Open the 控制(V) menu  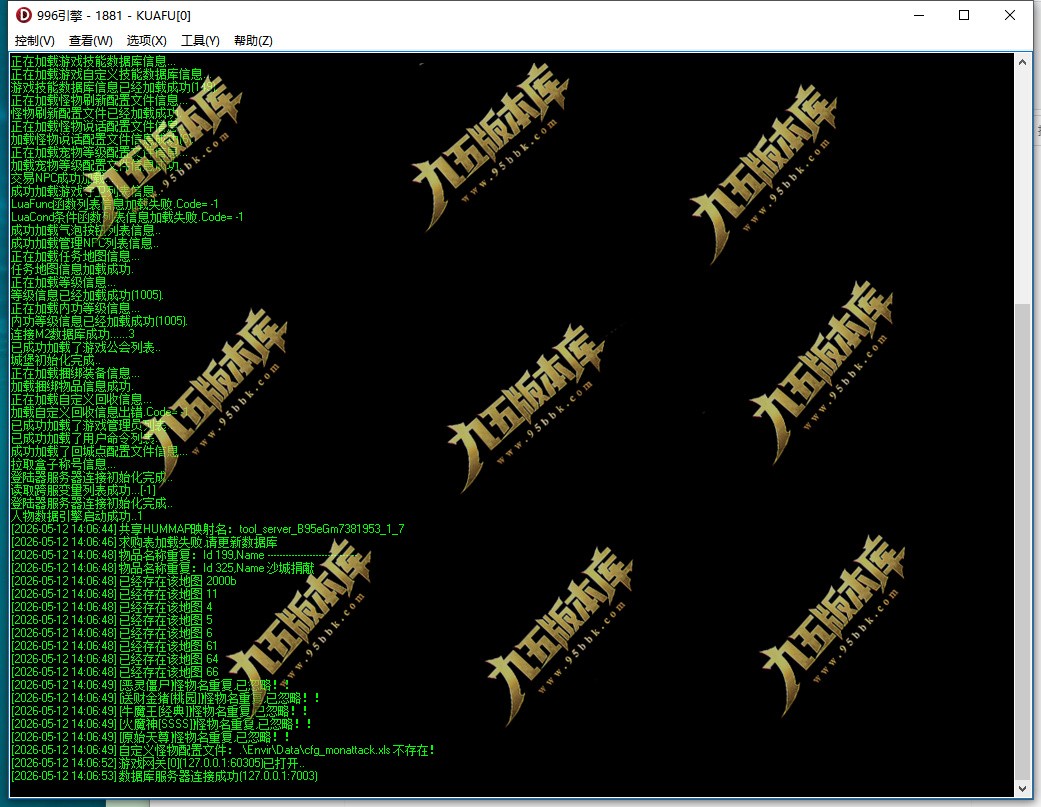click(x=35, y=40)
